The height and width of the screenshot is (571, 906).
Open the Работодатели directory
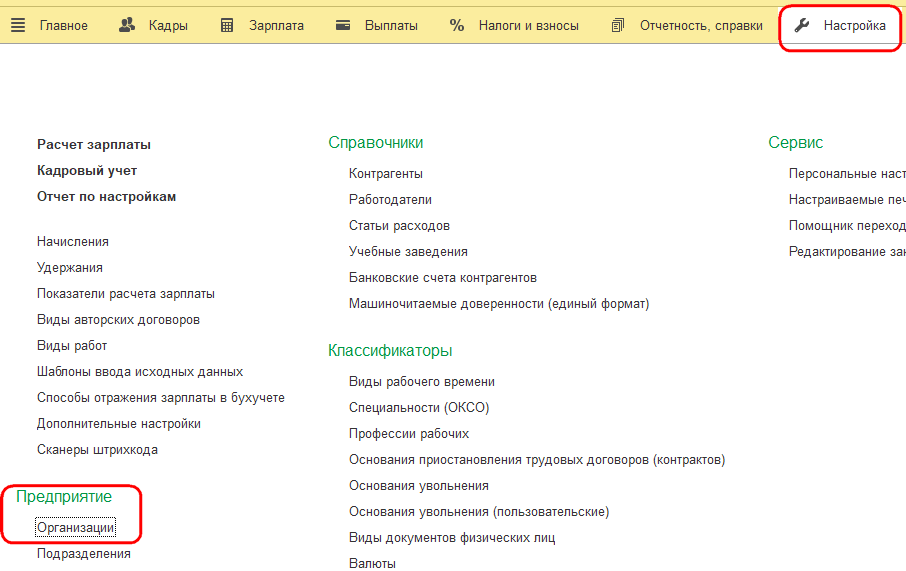click(390, 199)
